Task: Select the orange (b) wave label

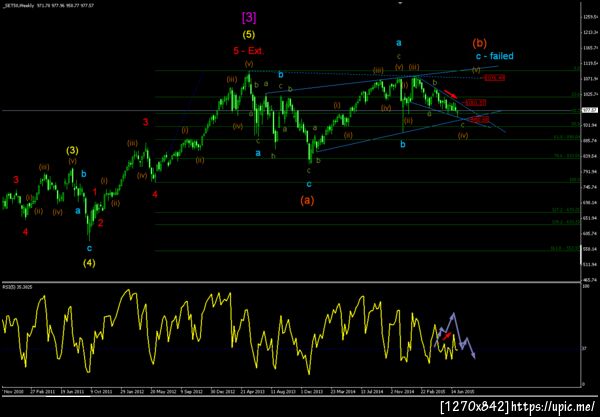Action: [479, 43]
